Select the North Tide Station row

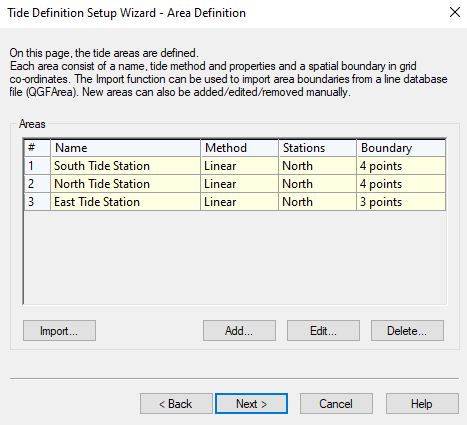(x=235, y=184)
